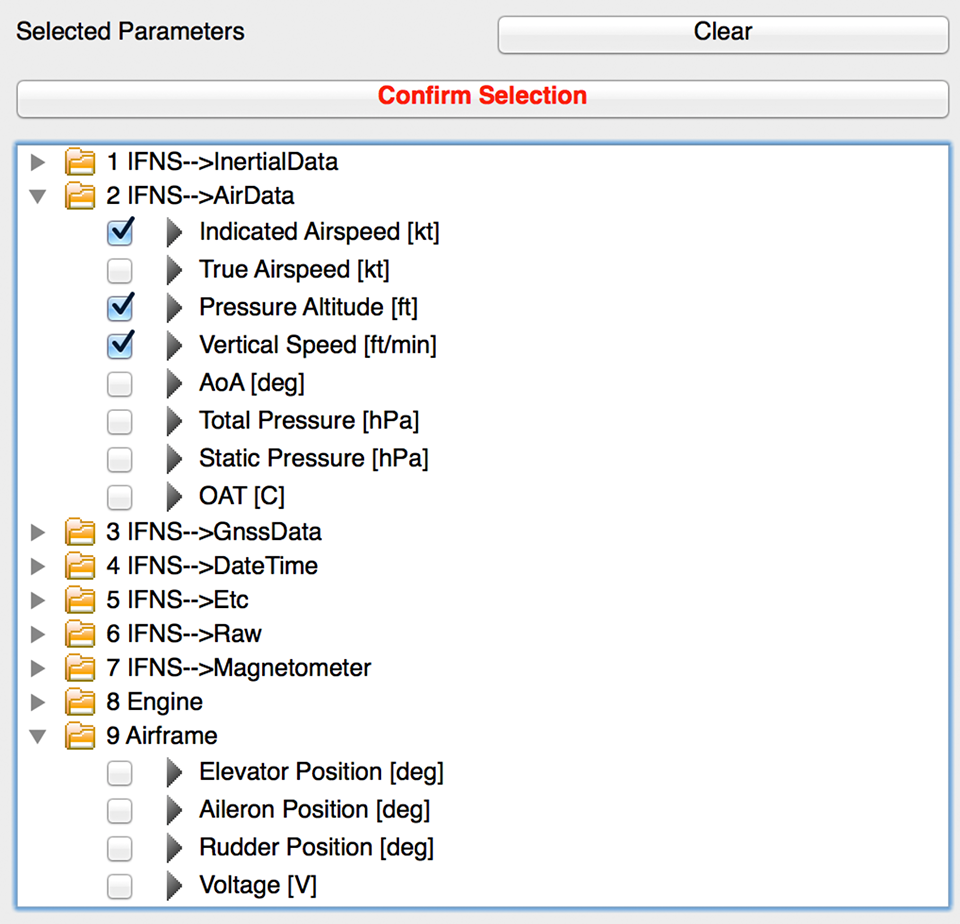Click the arrow icon beside True Airspeed

[175, 270]
